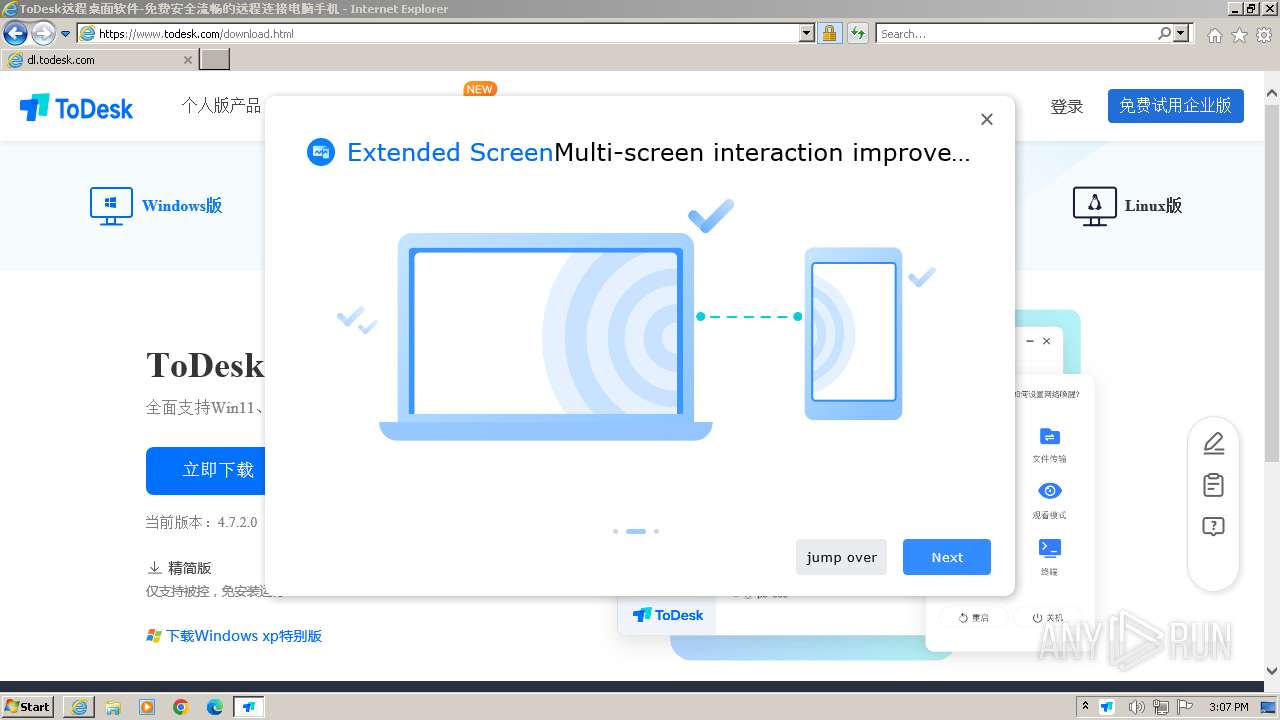Select the first pagination dot
The image size is (1280, 720).
[x=615, y=531]
